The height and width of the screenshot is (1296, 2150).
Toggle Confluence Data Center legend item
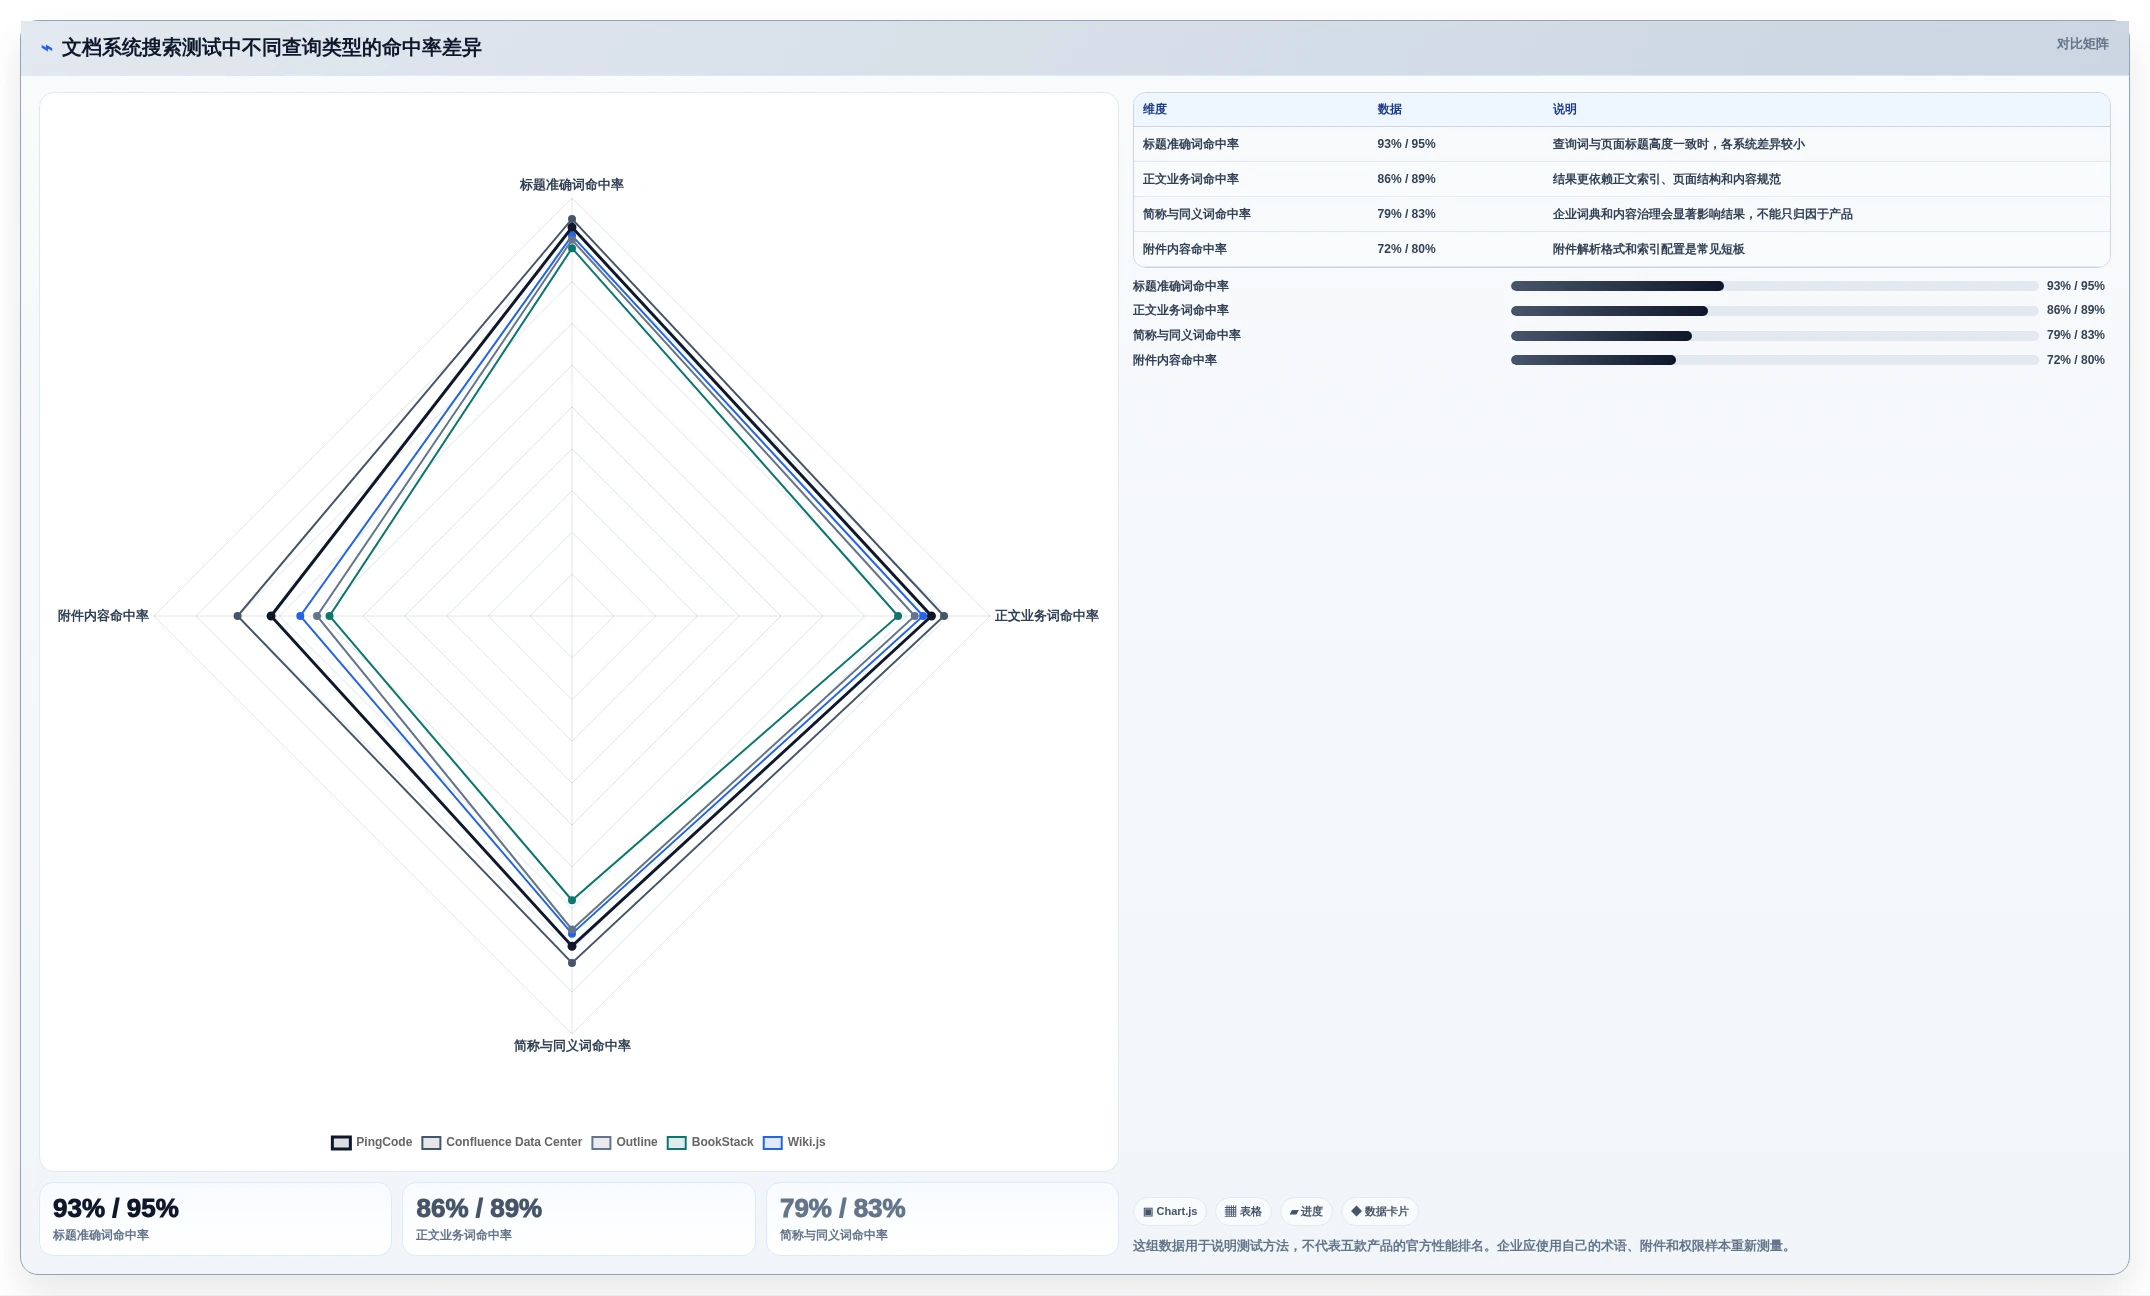click(502, 1142)
